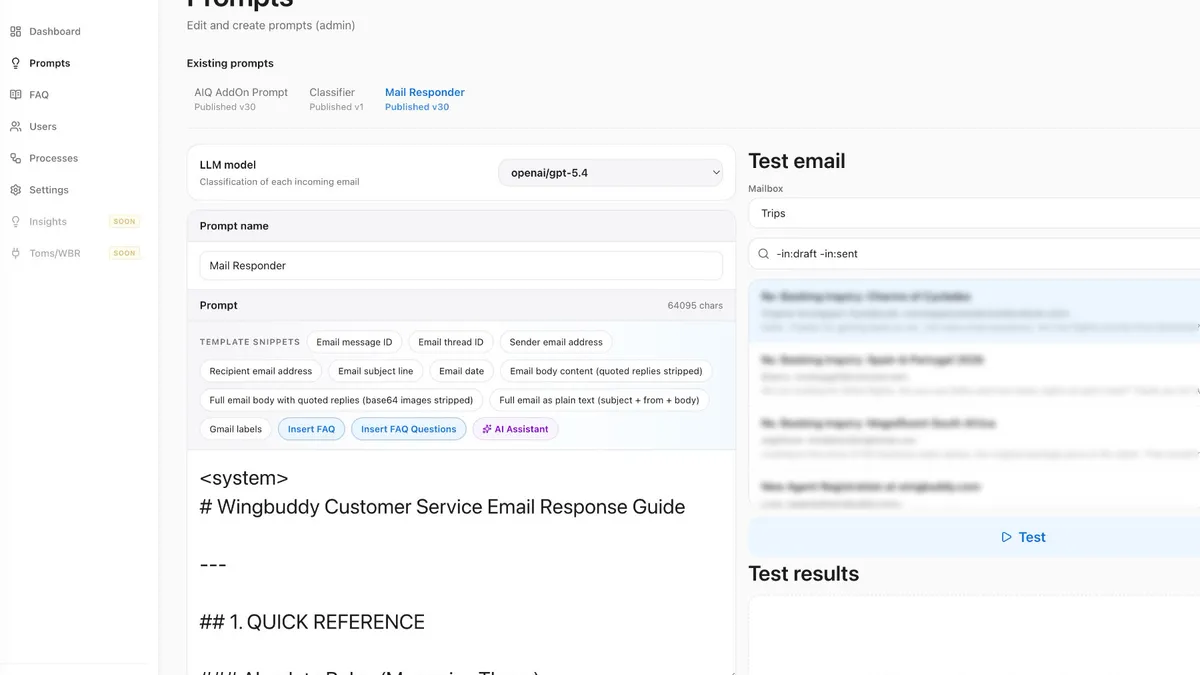Viewport: 1200px width, 675px height.
Task: Open the FAQ section via its book icon
Action: (15, 94)
